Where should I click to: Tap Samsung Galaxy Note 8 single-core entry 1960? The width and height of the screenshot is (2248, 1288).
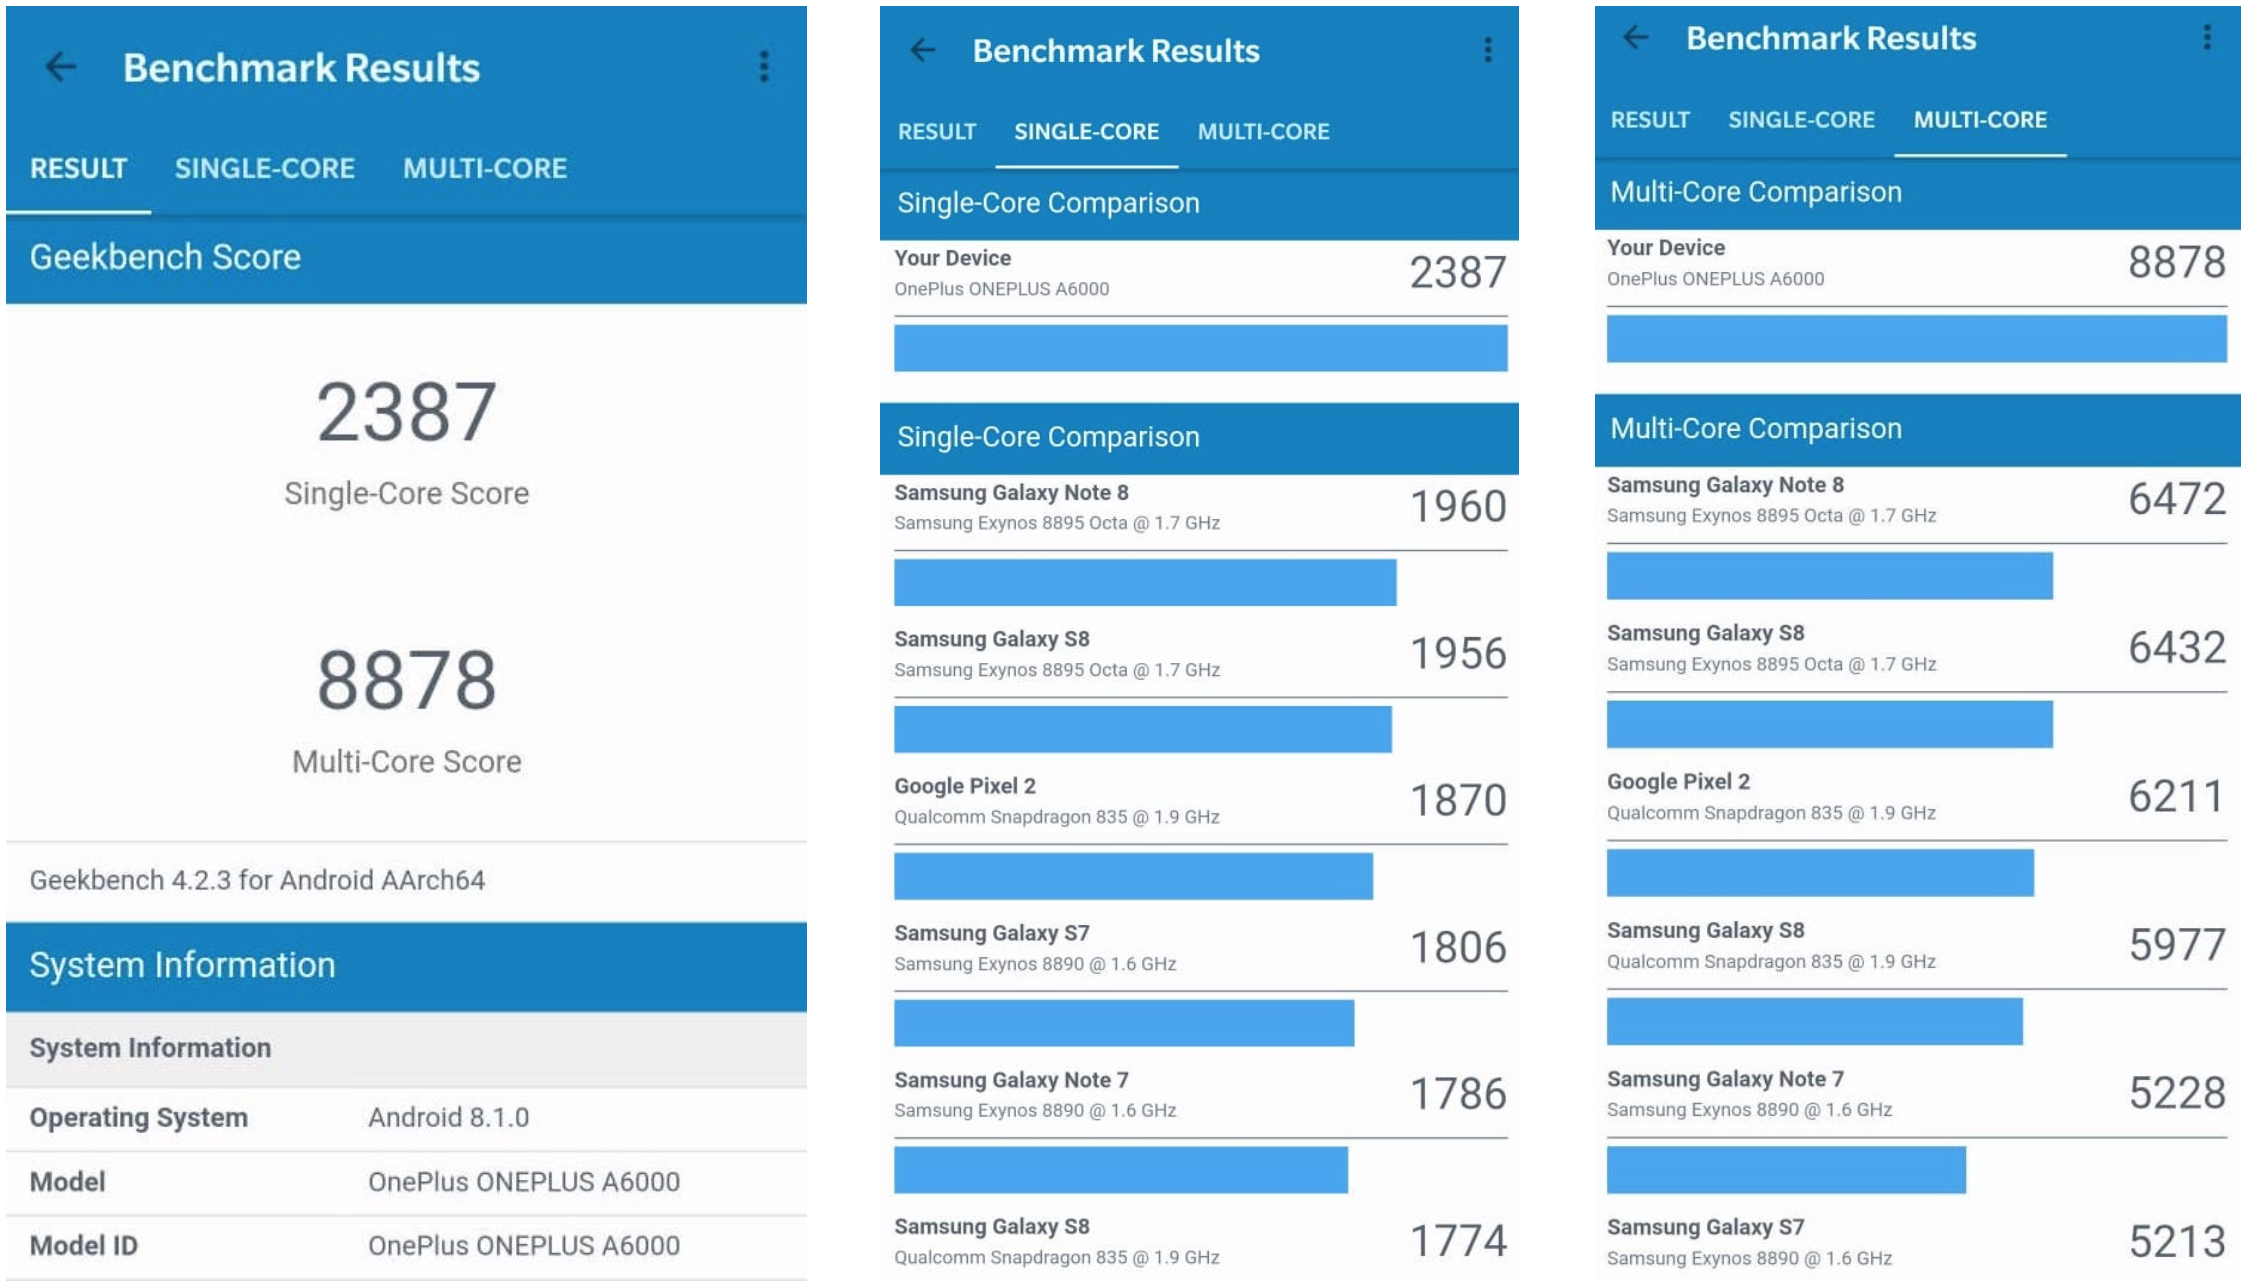(x=1198, y=507)
